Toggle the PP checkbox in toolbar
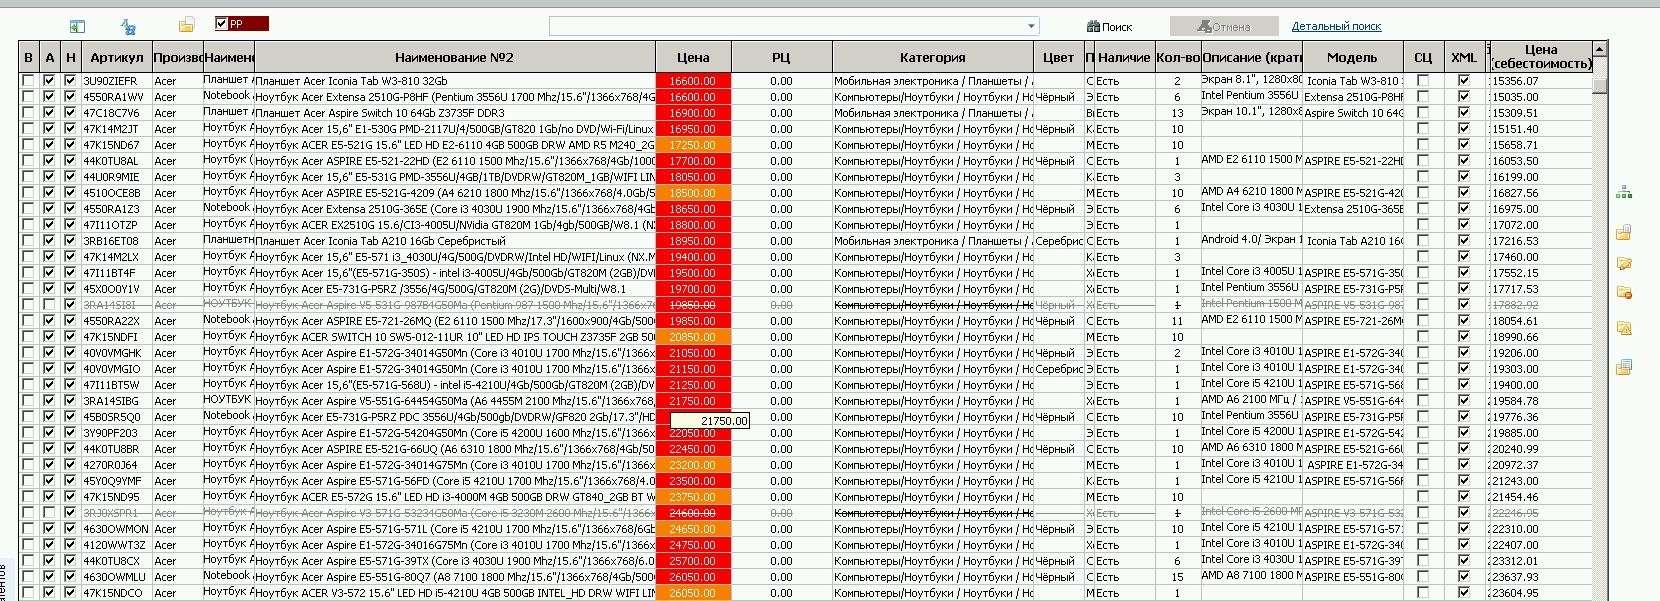The height and width of the screenshot is (601, 1660). (x=221, y=23)
